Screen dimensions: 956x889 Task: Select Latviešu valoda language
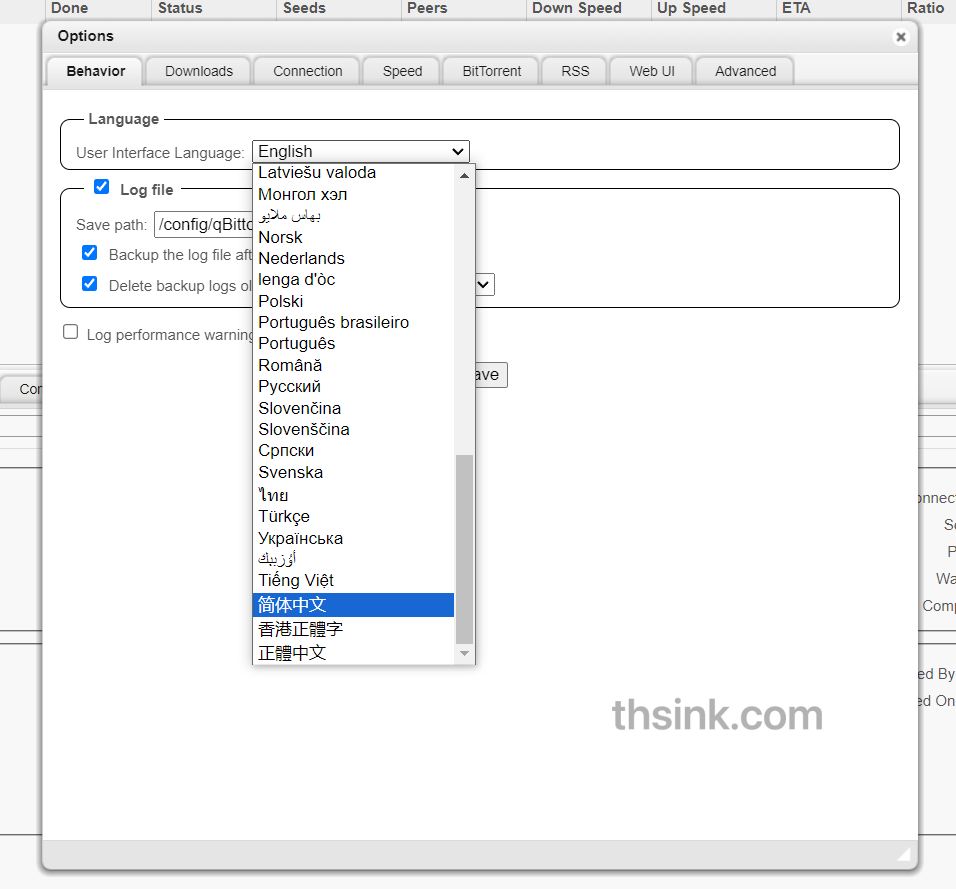tap(353, 173)
